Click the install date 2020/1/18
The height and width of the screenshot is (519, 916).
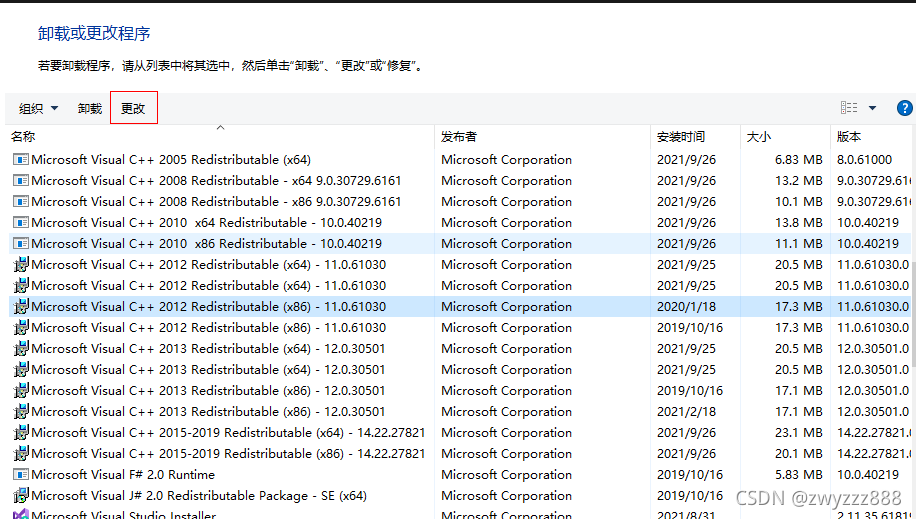tap(686, 306)
